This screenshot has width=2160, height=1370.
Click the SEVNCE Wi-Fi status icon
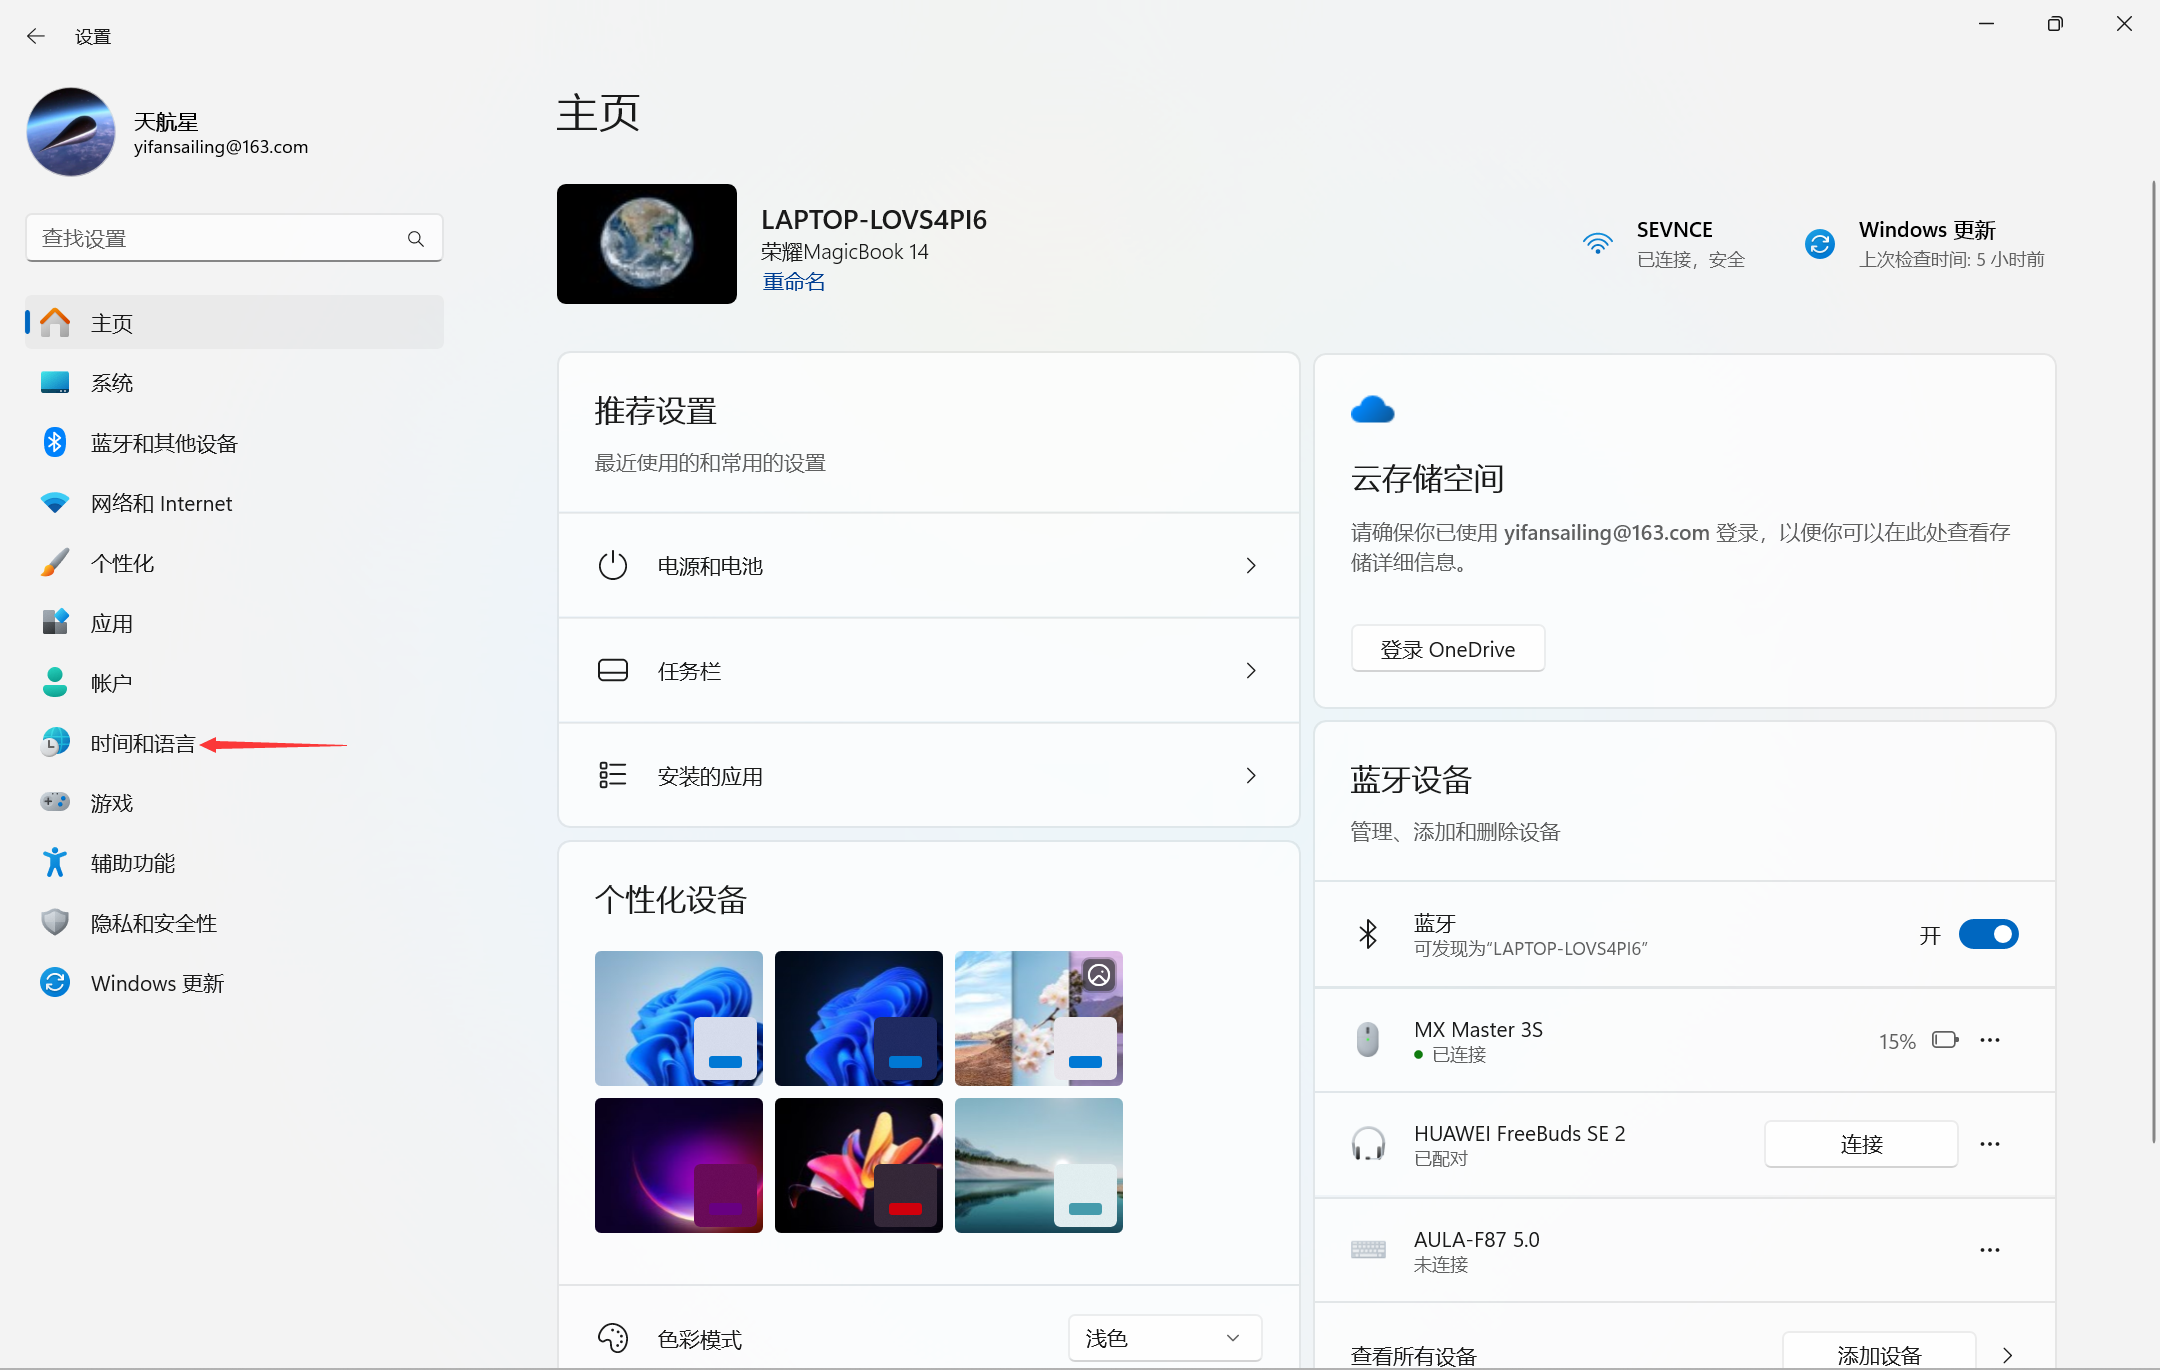point(1597,244)
